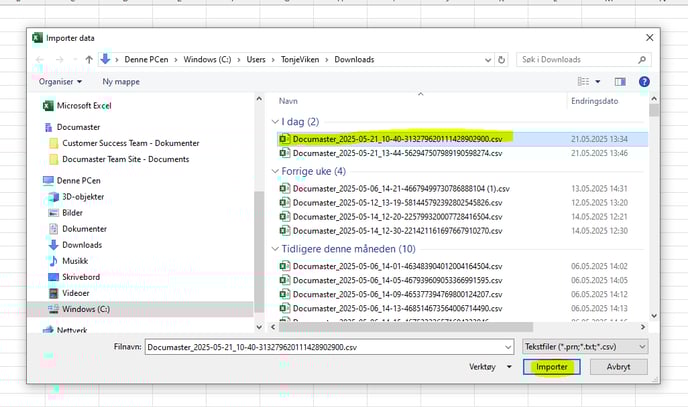Collapse 'Tidligere denne måneden (10)' group
Image resolution: width=688 pixels, height=407 pixels.
click(x=275, y=249)
